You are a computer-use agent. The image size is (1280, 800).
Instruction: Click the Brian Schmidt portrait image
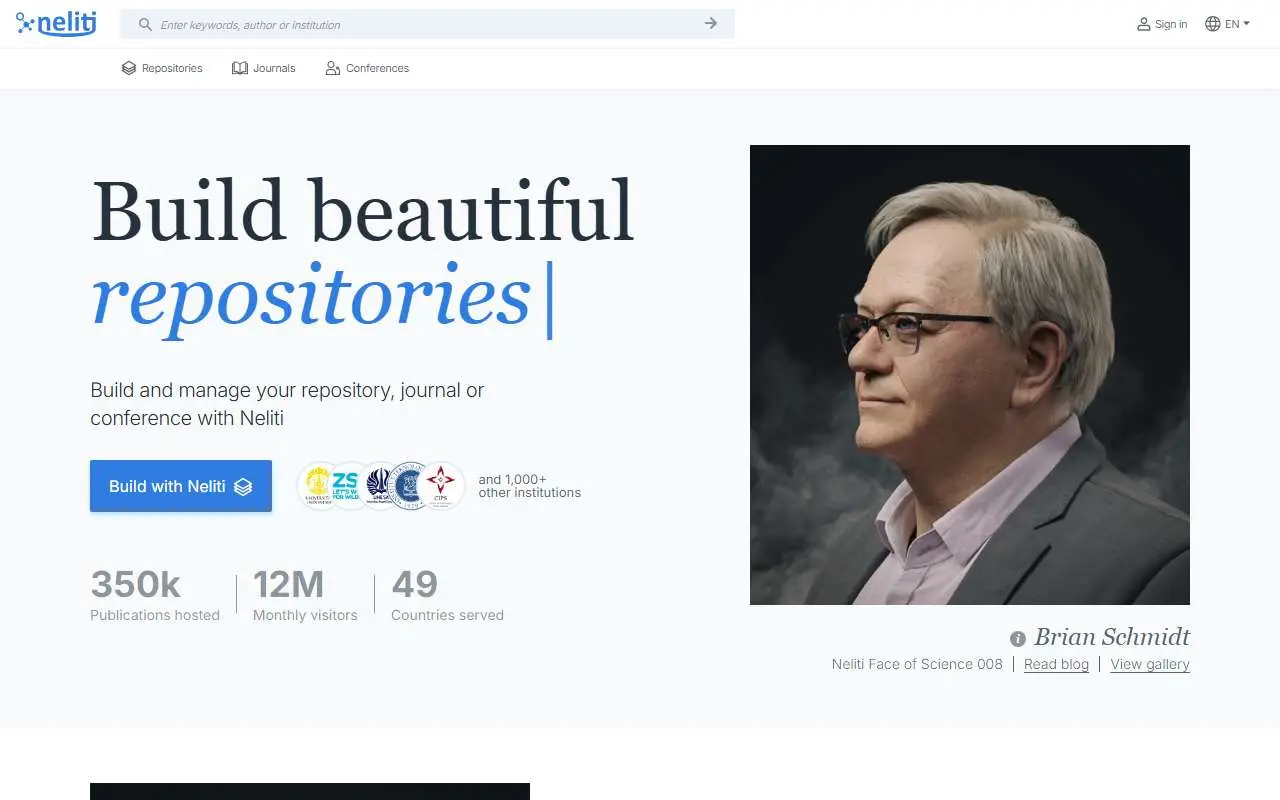pyautogui.click(x=970, y=375)
